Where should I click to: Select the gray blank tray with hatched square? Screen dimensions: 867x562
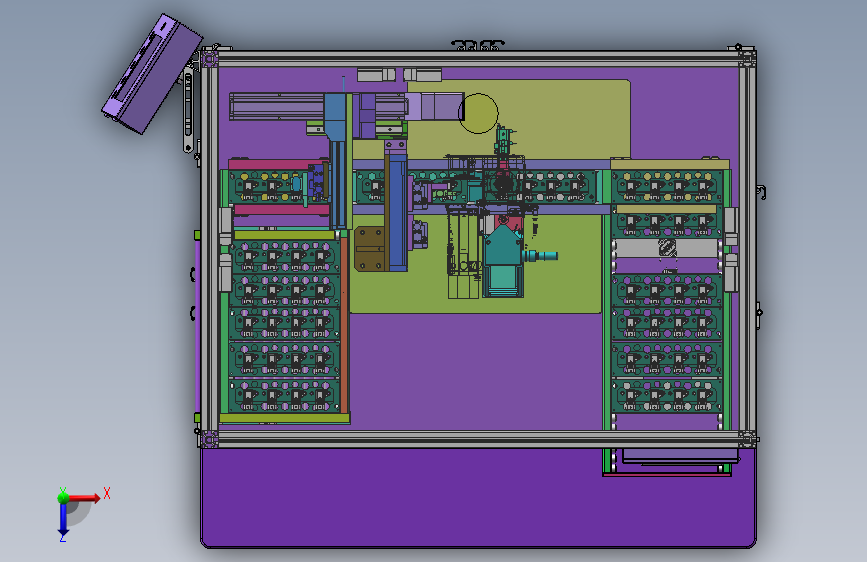(x=667, y=247)
